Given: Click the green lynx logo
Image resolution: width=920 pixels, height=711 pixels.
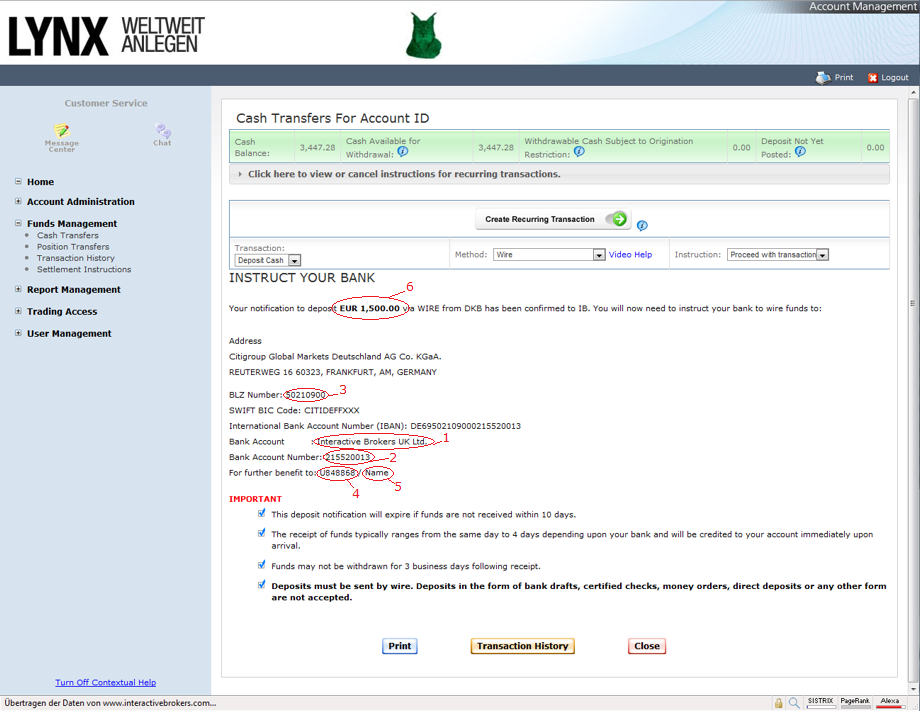Looking at the screenshot, I should 424,36.
